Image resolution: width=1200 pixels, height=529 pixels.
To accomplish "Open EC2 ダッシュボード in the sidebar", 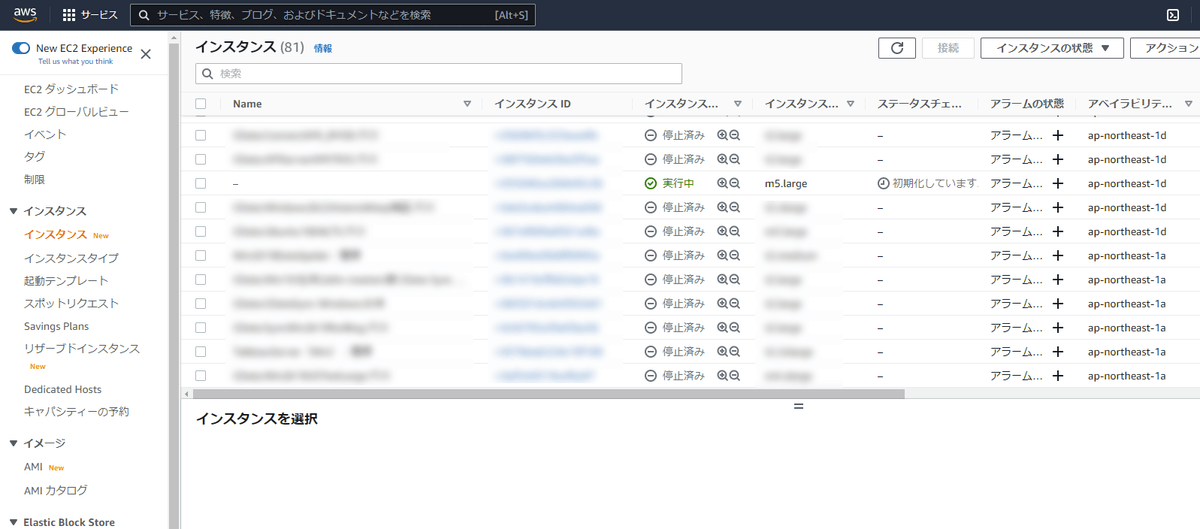I will [x=71, y=89].
